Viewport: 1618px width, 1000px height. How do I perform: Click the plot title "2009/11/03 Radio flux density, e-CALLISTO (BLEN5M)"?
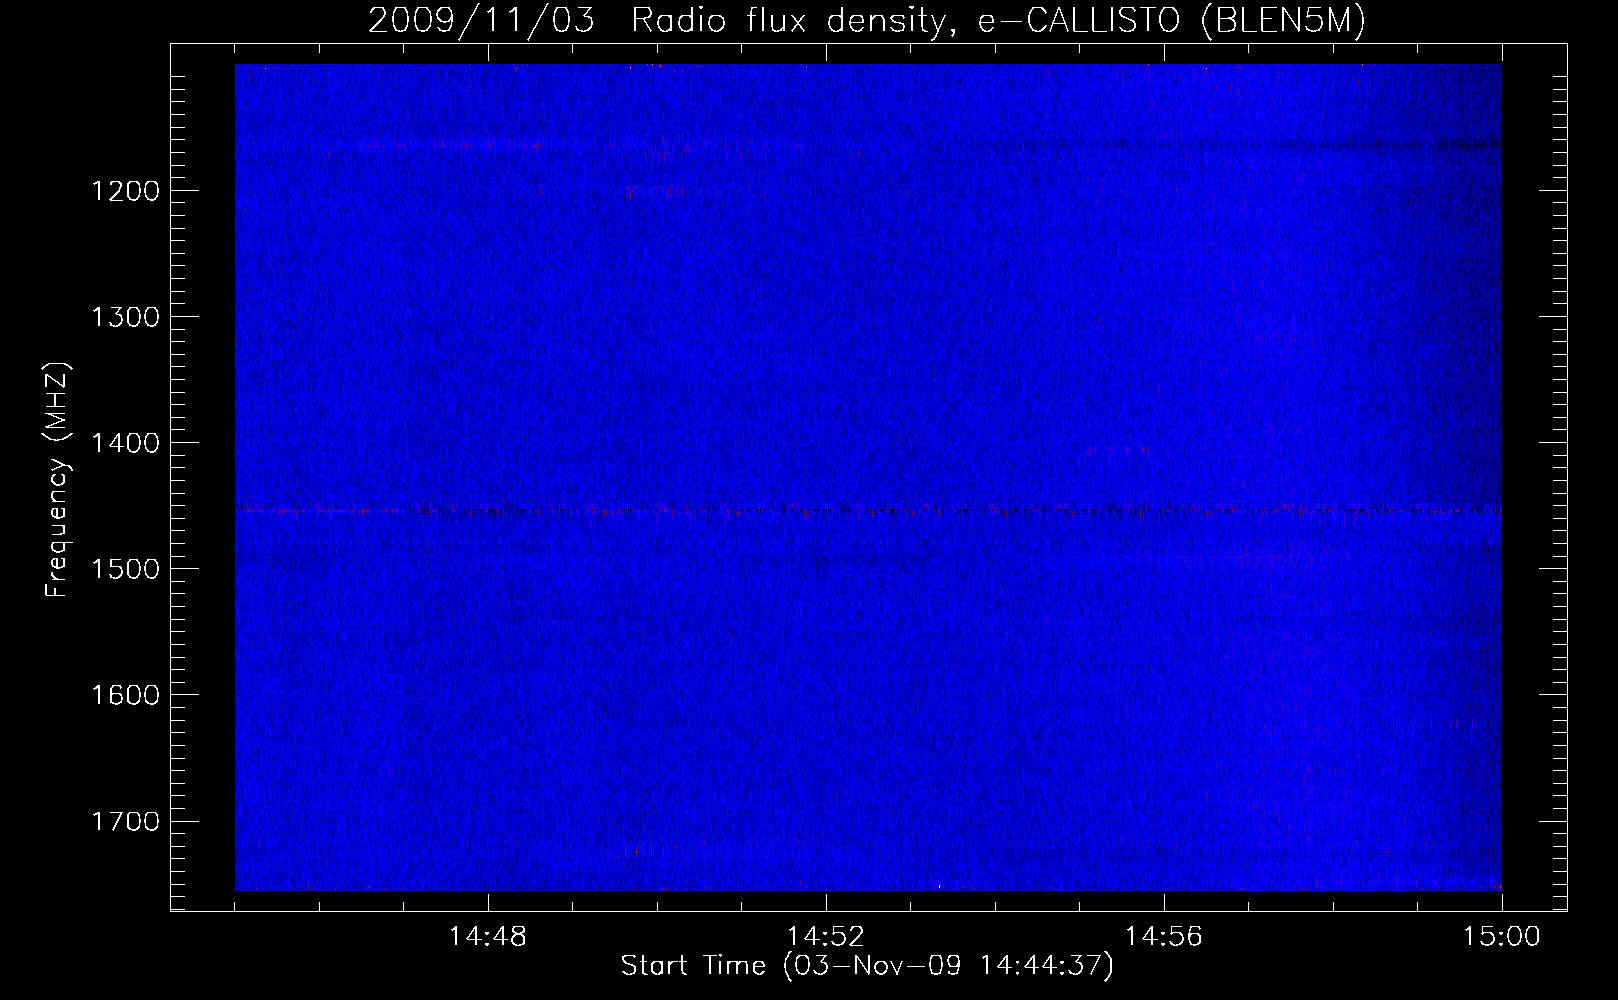866,21
